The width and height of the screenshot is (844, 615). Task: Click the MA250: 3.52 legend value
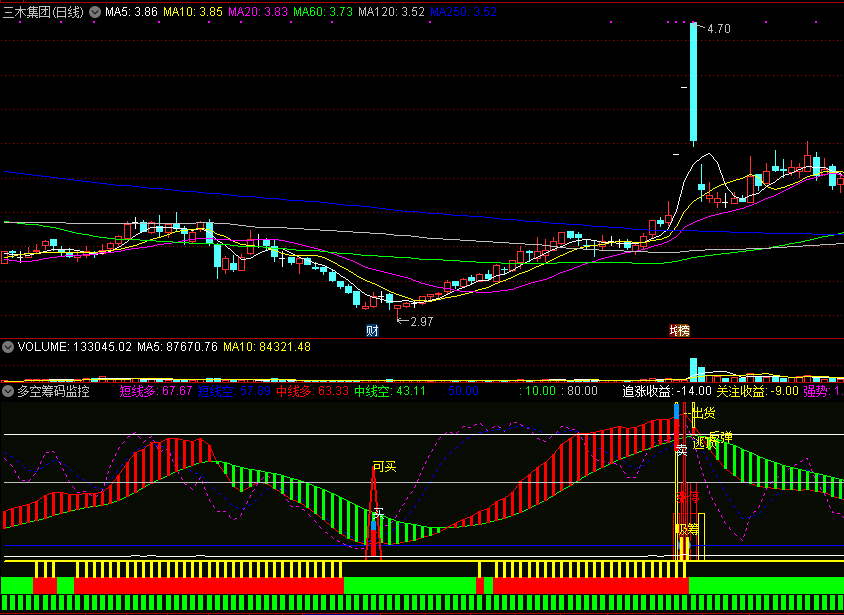[463, 12]
